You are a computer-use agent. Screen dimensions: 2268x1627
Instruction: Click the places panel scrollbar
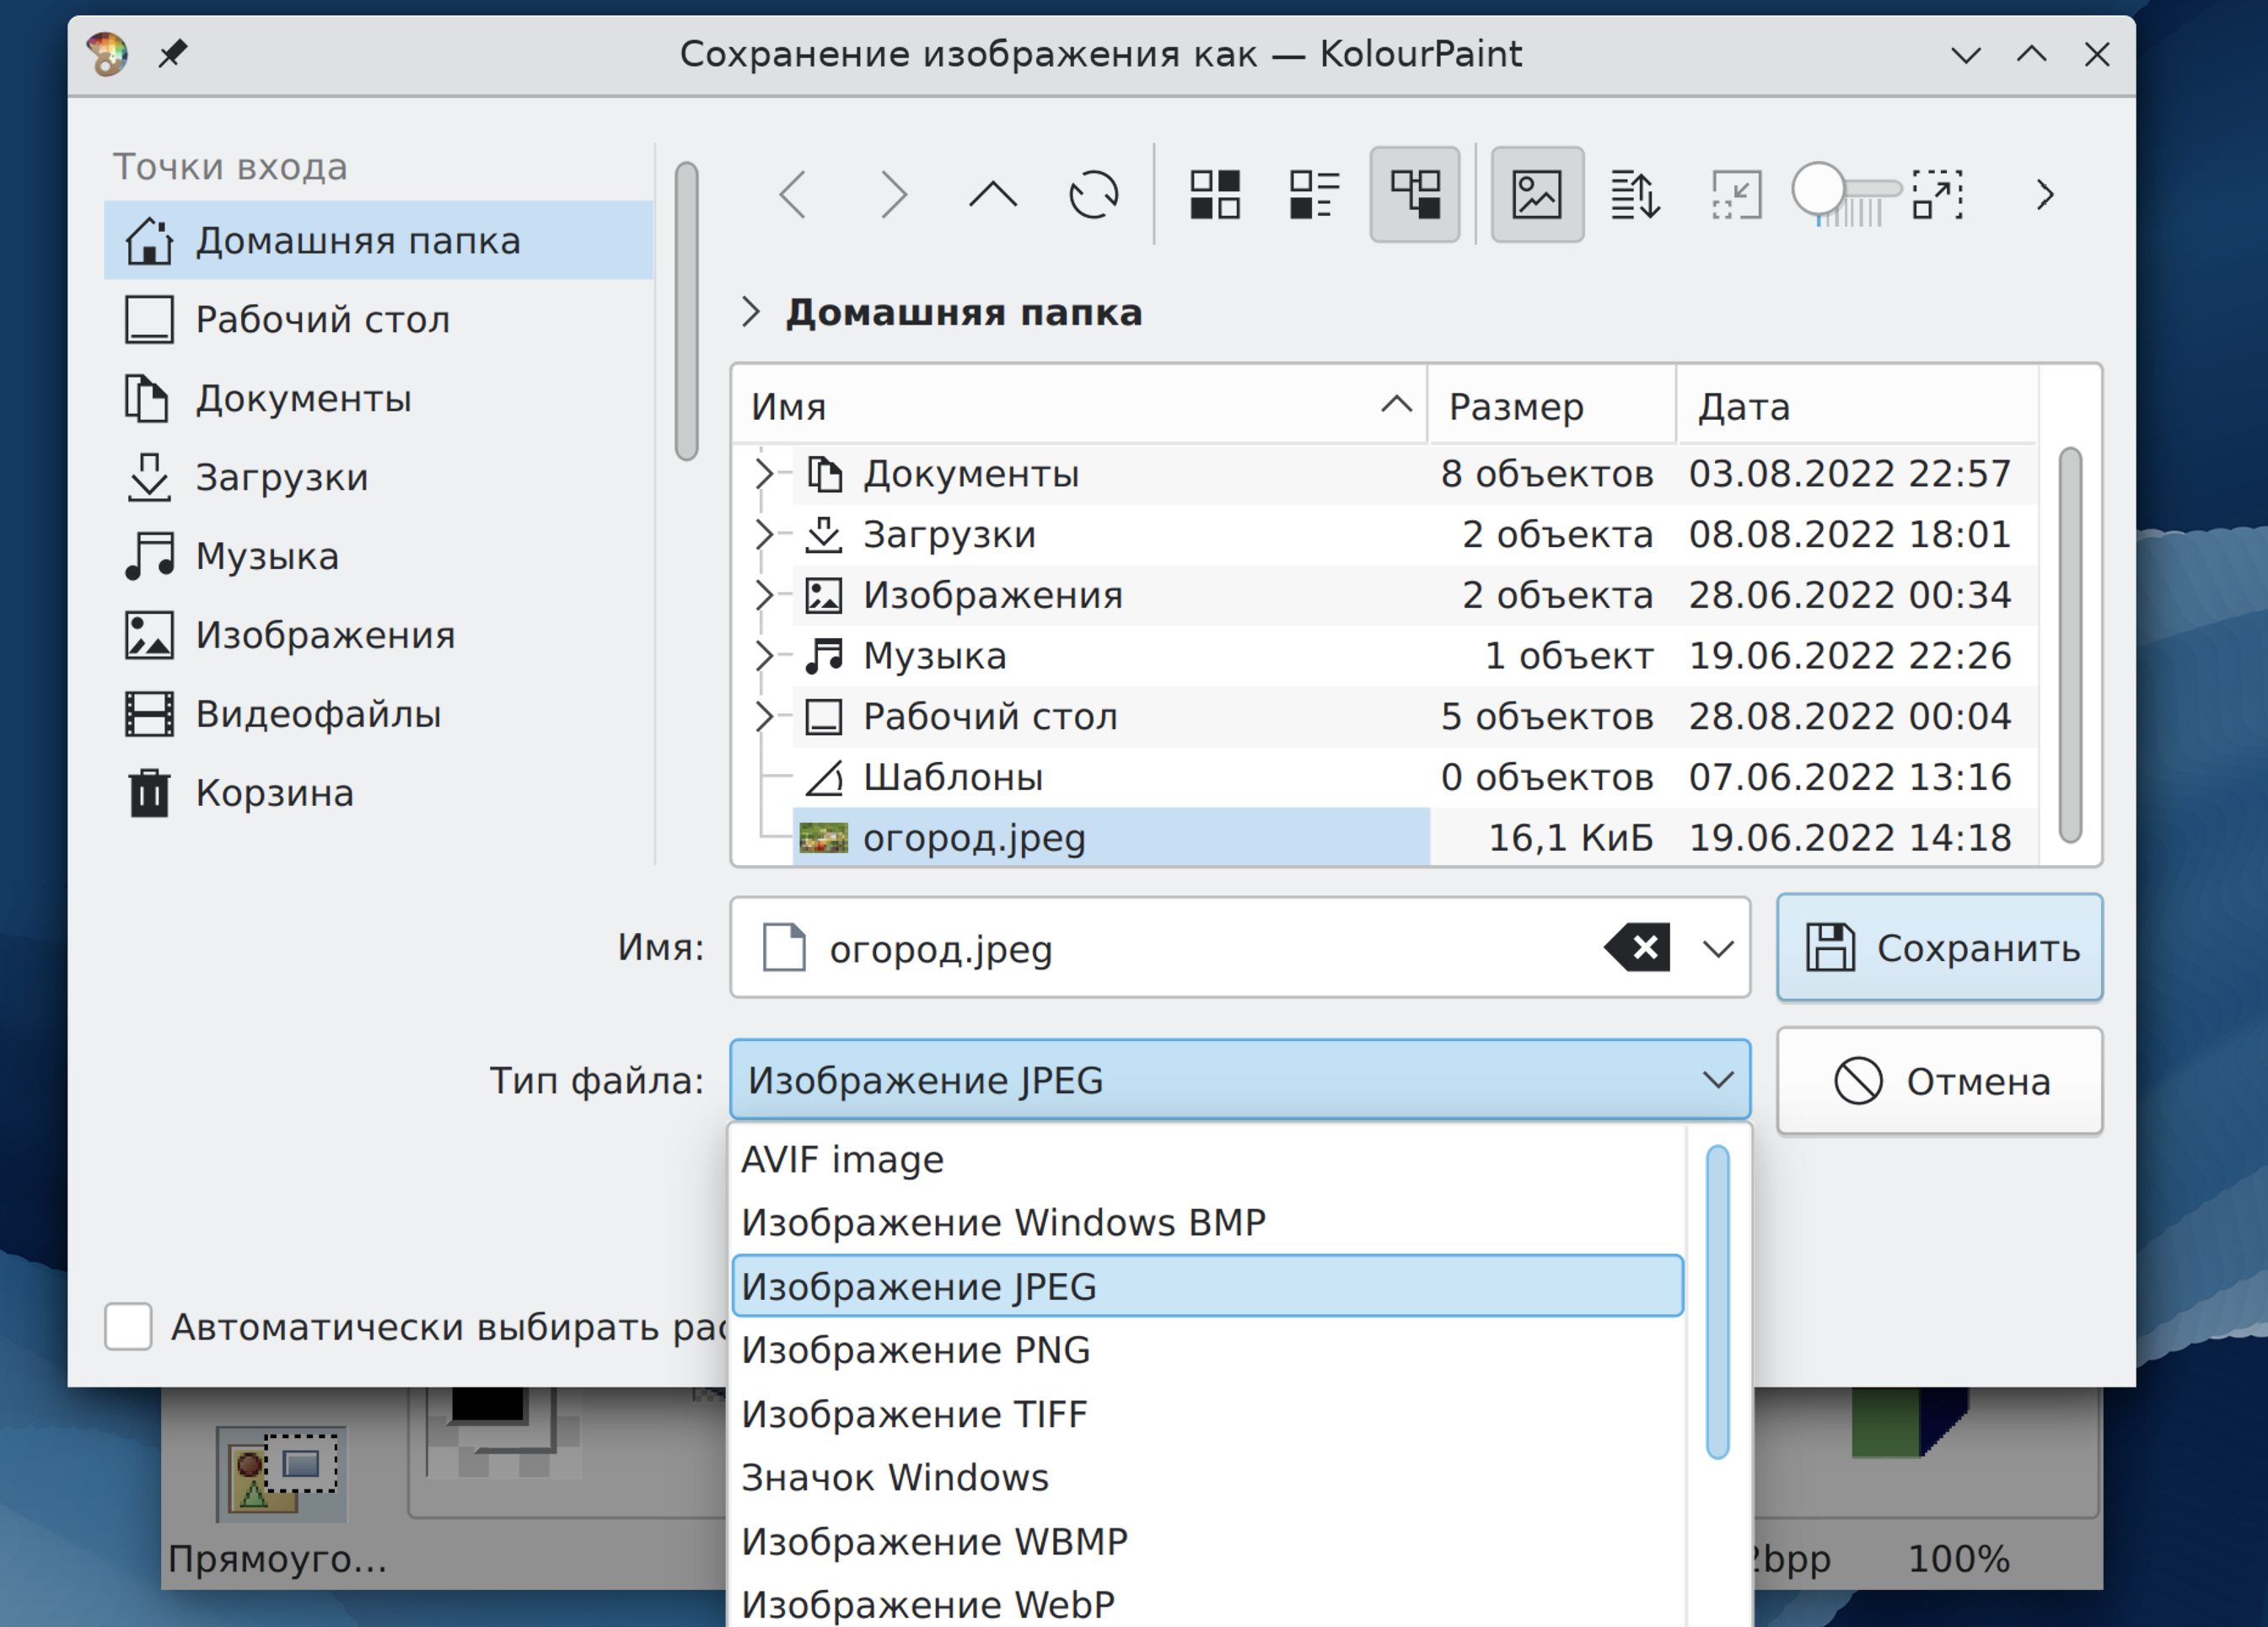point(686,310)
